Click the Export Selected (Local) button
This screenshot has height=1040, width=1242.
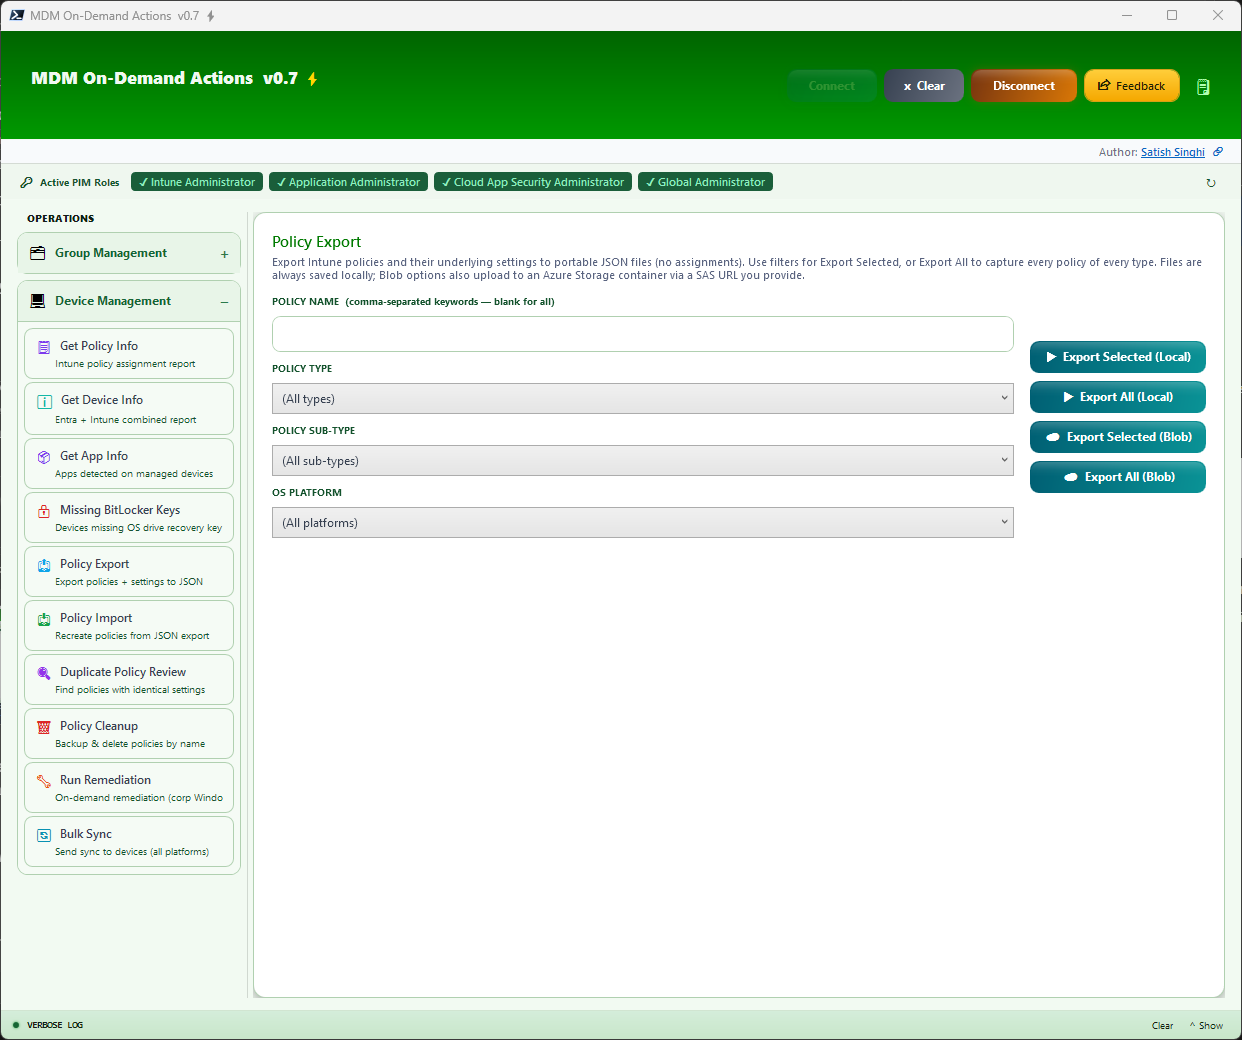pos(1118,357)
